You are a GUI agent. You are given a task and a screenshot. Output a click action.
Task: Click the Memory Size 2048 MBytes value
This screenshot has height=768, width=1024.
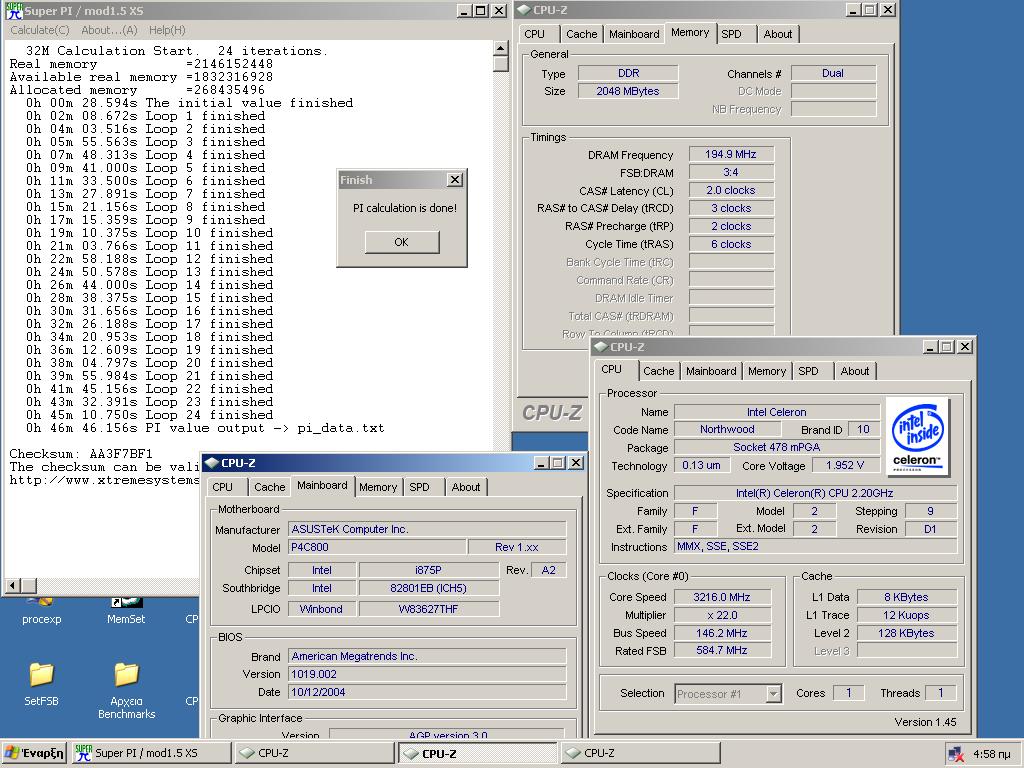pyautogui.click(x=628, y=91)
